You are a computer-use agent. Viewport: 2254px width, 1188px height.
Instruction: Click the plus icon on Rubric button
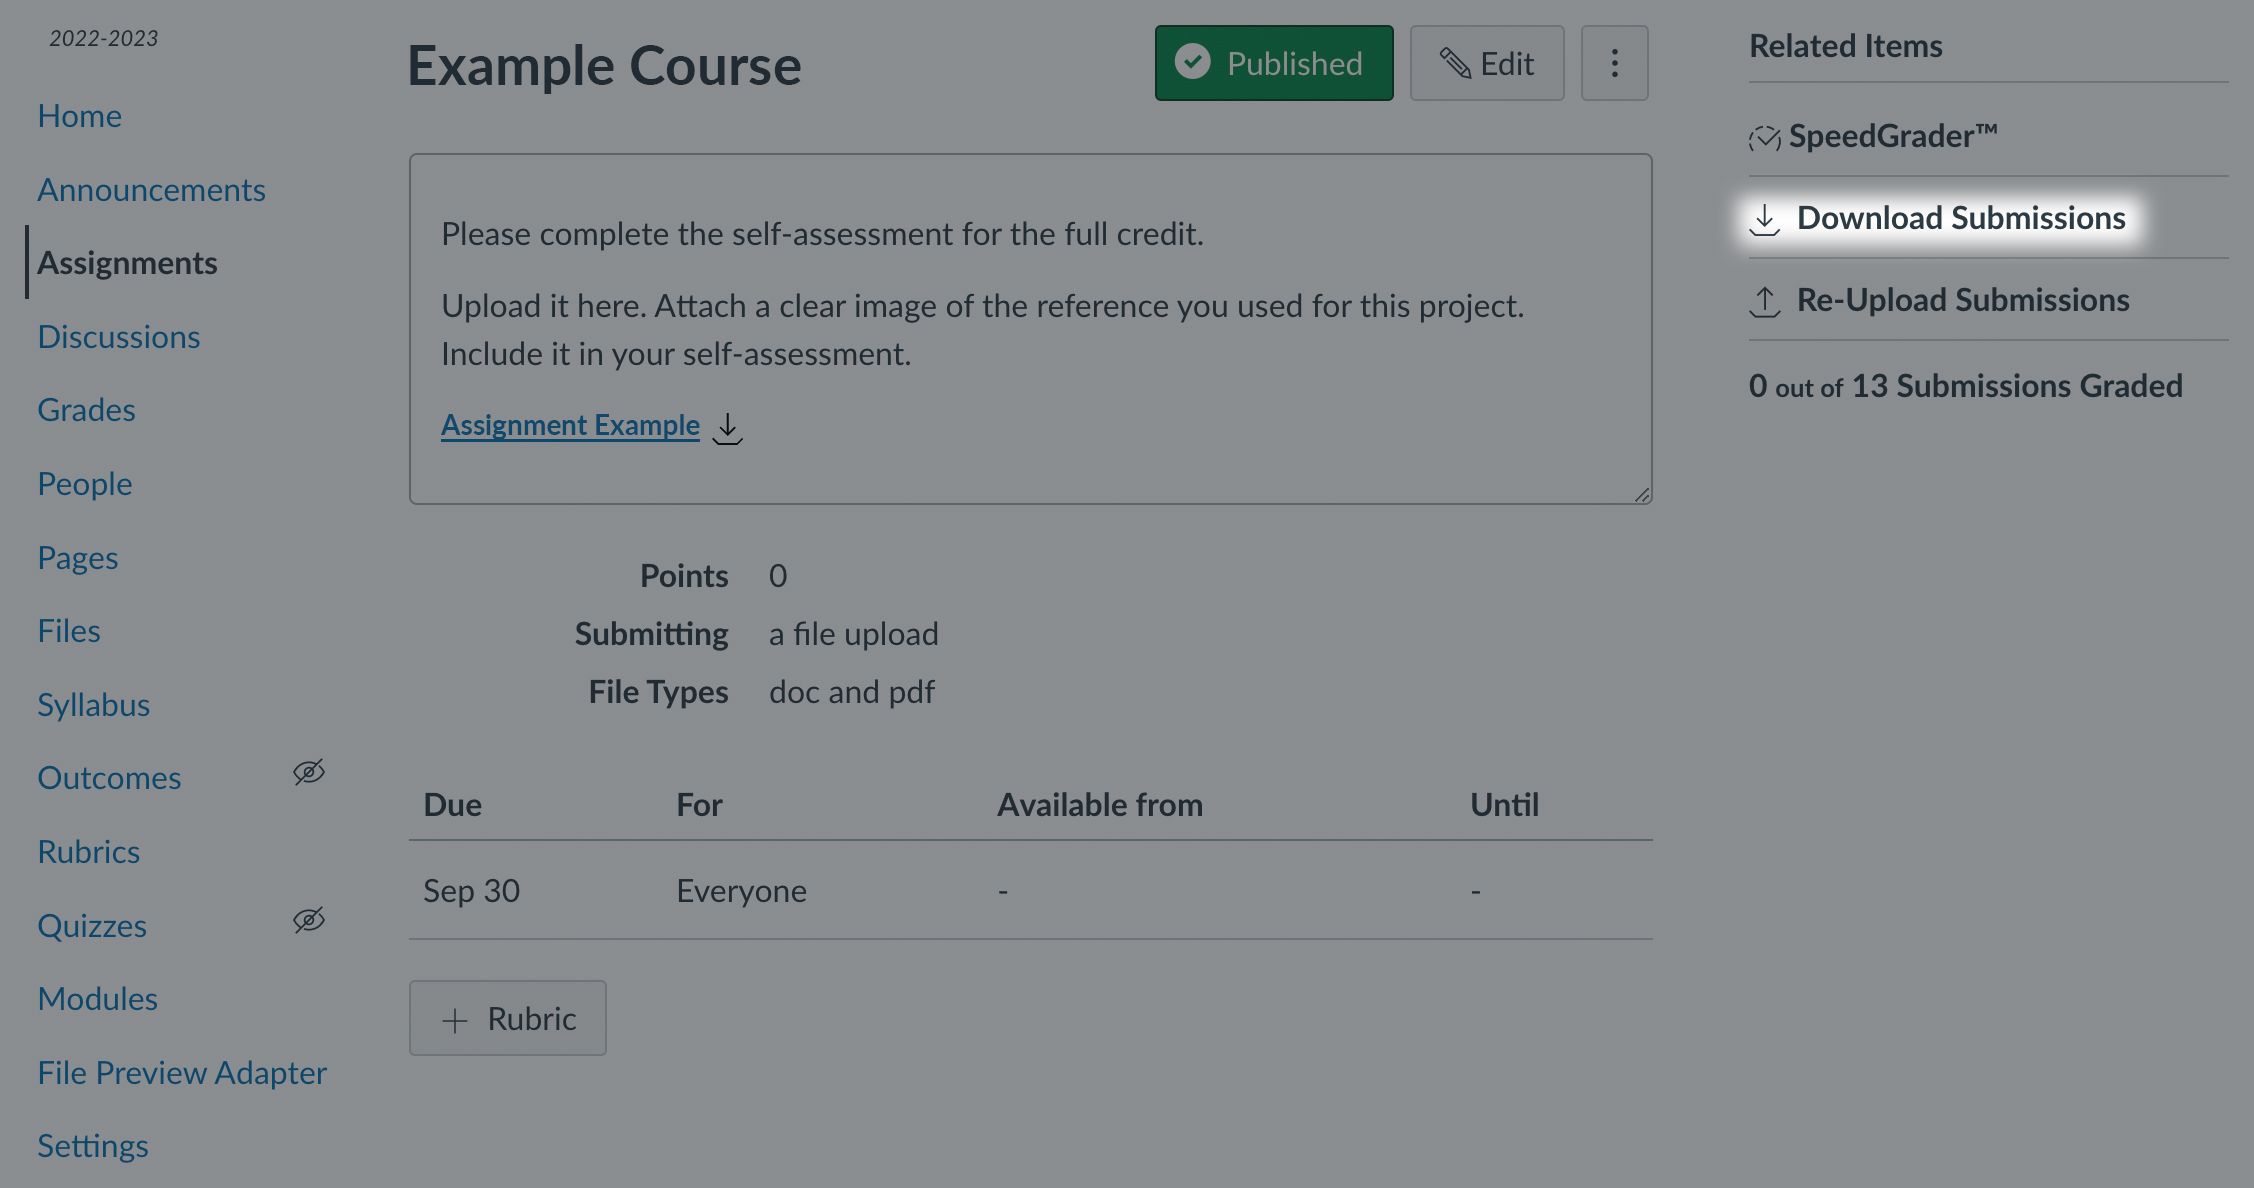point(455,1020)
